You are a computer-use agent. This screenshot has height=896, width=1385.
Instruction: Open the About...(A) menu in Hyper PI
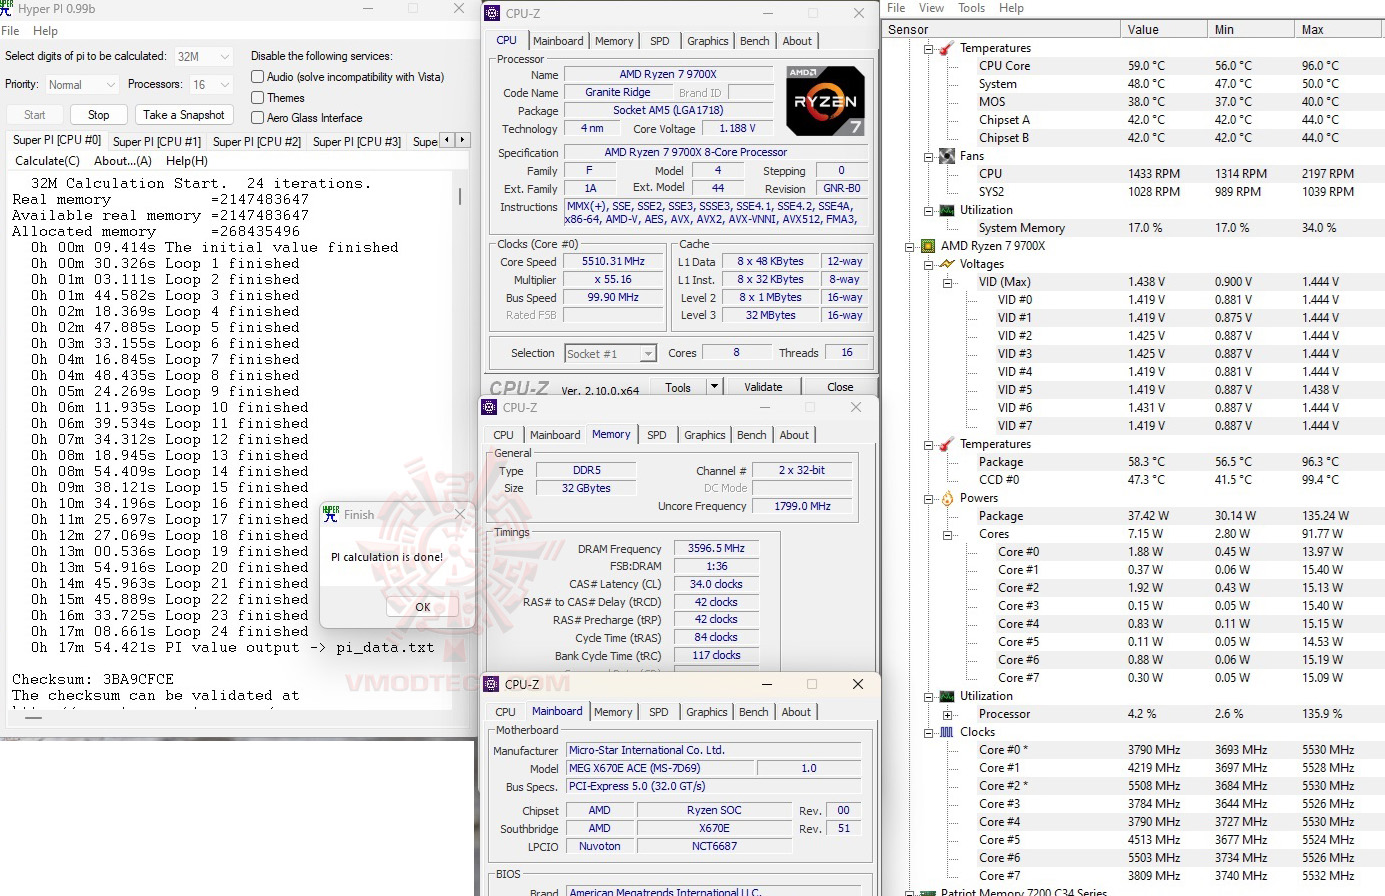123,161
